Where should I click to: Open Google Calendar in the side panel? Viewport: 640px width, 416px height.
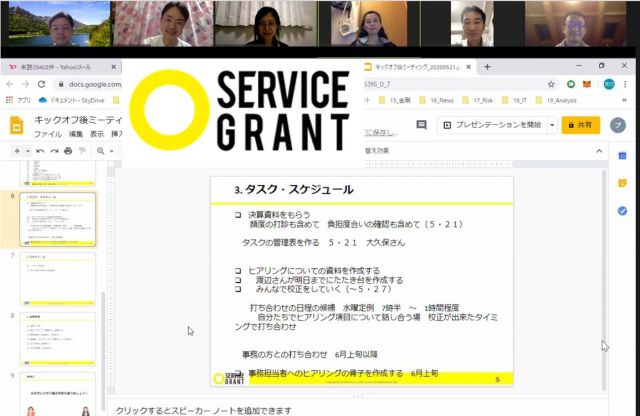pos(622,156)
